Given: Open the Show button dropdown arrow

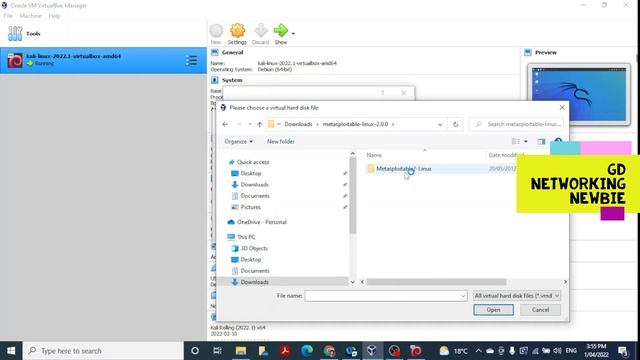Looking at the screenshot, I should tap(293, 33).
